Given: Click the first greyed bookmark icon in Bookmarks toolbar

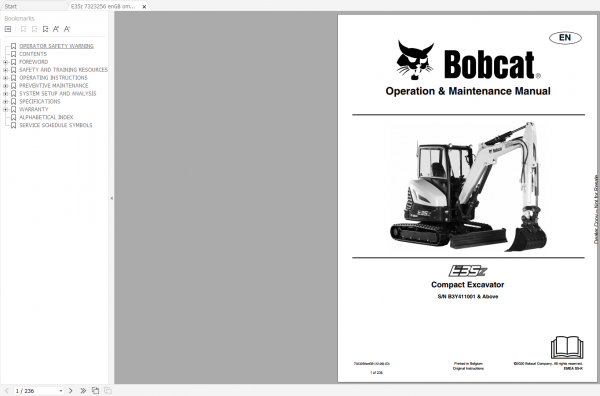Looking at the screenshot, I should (x=23, y=29).
